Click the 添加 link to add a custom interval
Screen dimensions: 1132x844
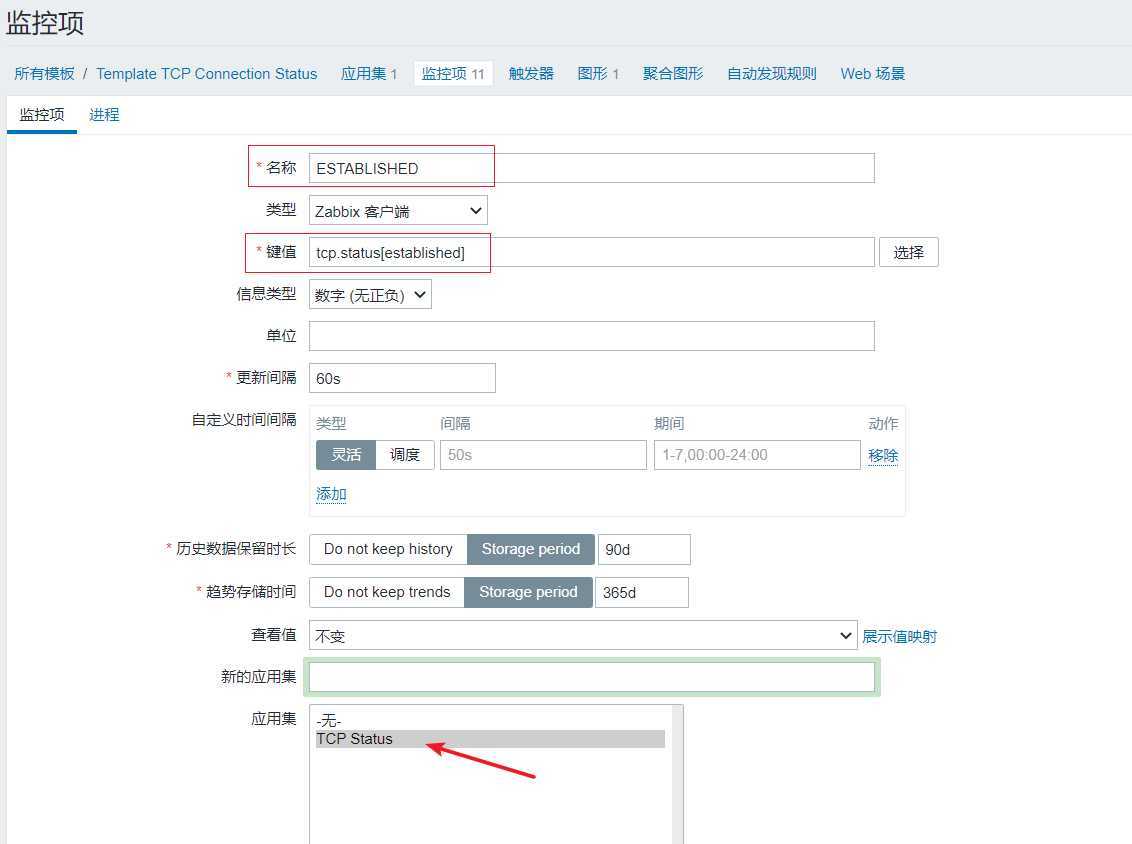[331, 494]
